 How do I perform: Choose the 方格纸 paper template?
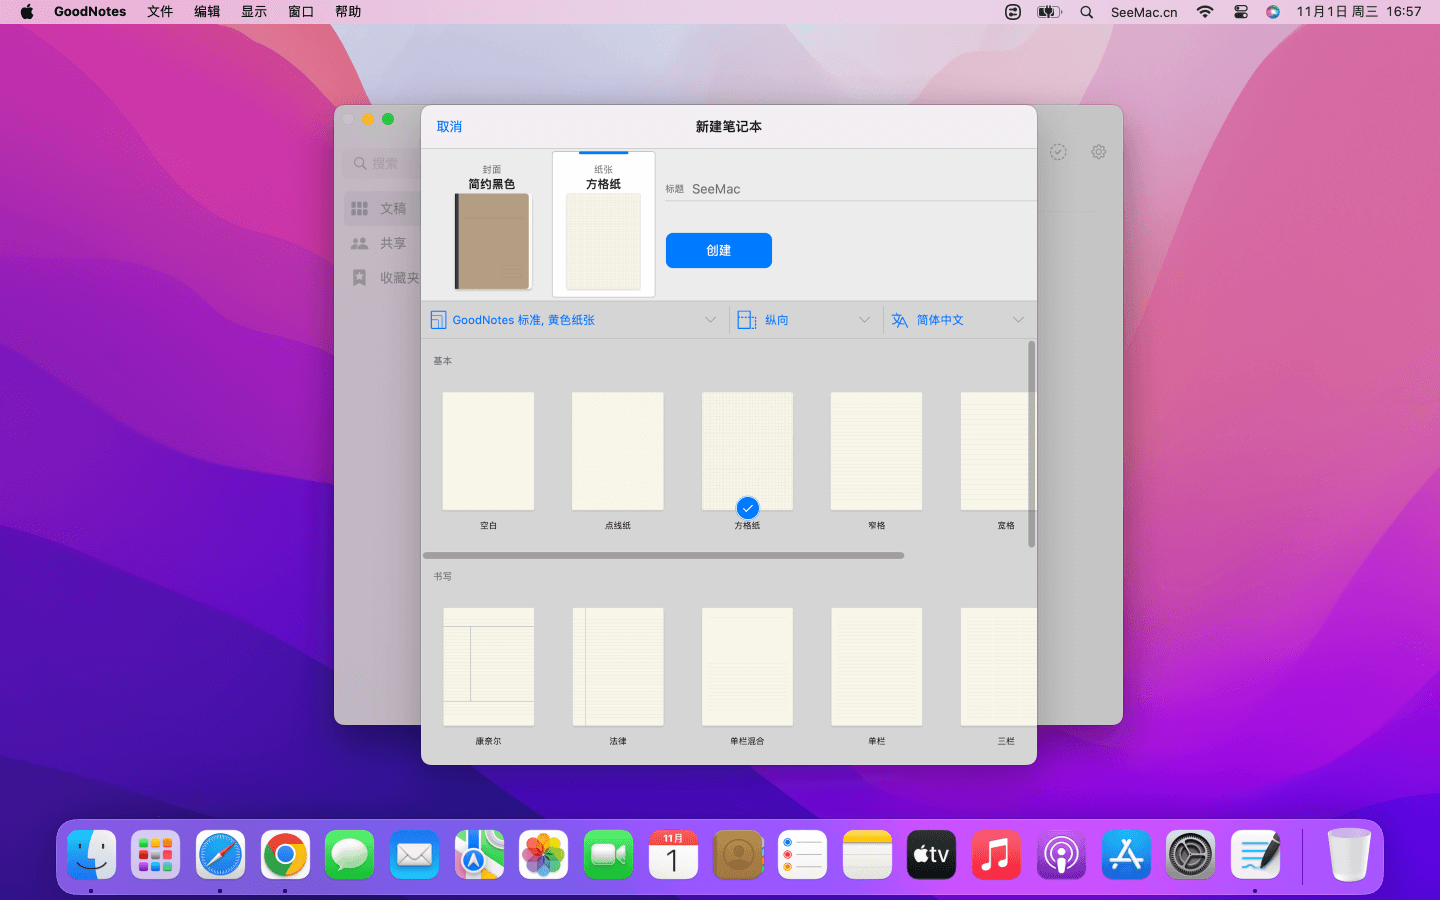click(747, 460)
